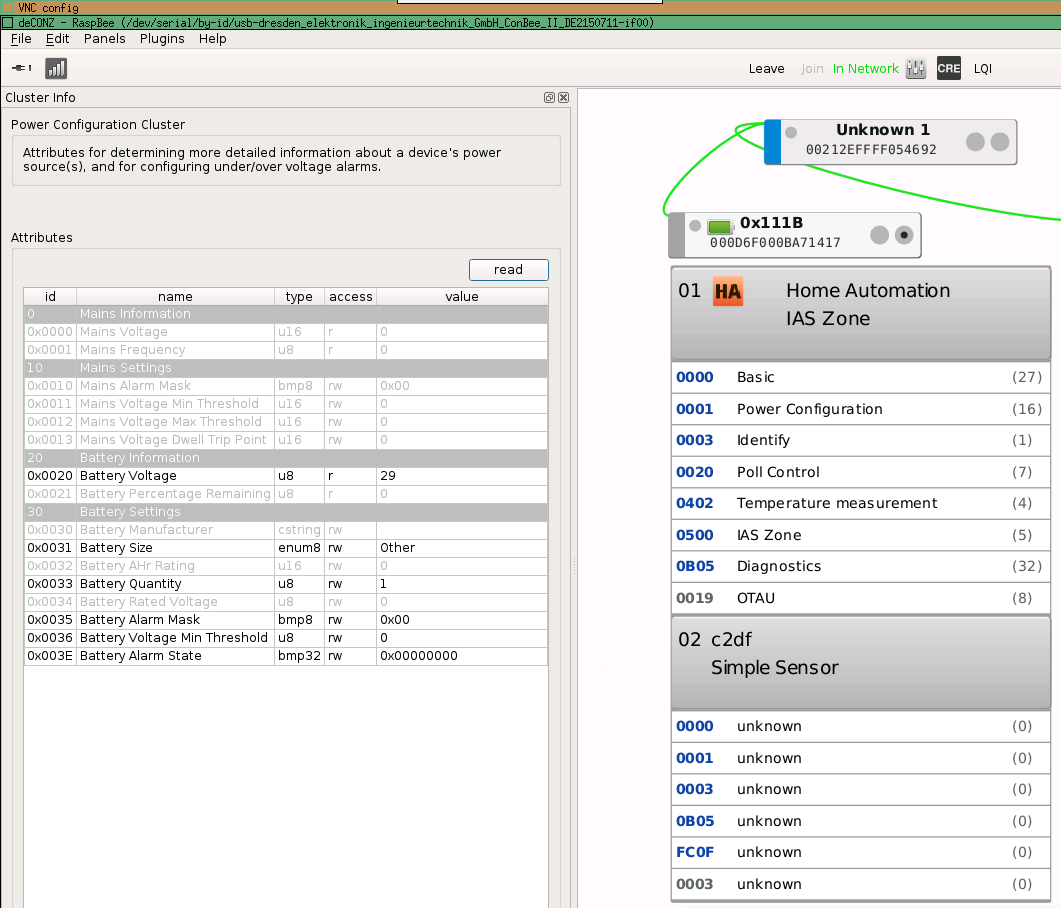The image size is (1061, 908).
Task: Select the 0003 Identify cluster
Action: point(861,440)
